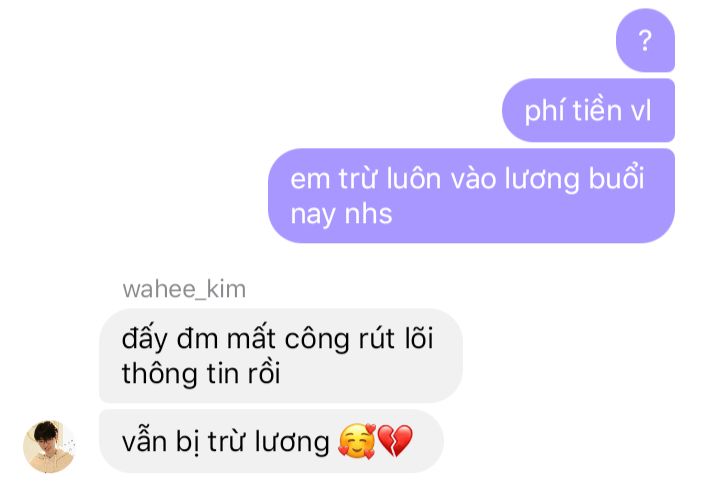Select the 'em trừ luôn vào lương' purple message
The height and width of the screenshot is (487, 720).
click(472, 196)
